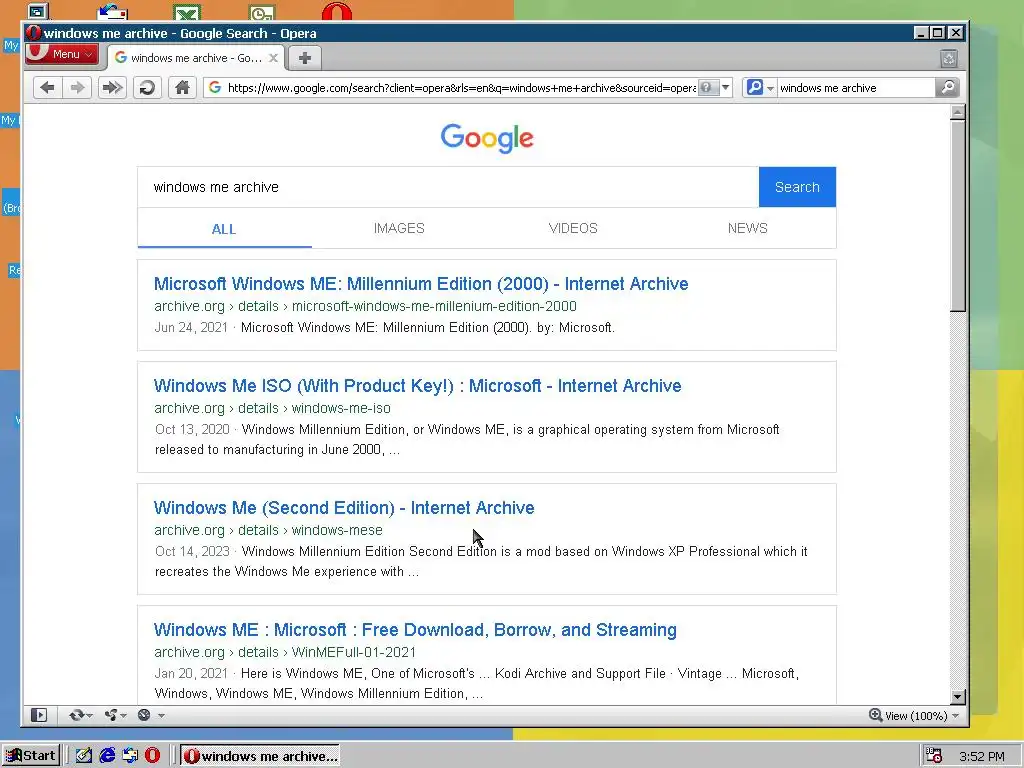Launch Opera from Quick Launch bar
This screenshot has width=1024, height=768.
click(x=152, y=756)
